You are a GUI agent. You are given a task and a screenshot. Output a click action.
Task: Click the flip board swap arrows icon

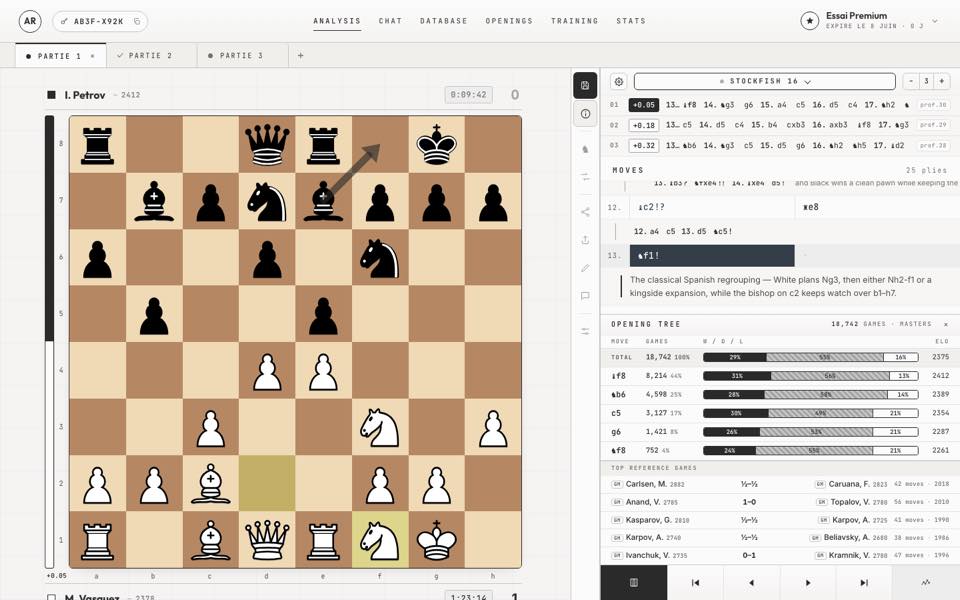[585, 177]
